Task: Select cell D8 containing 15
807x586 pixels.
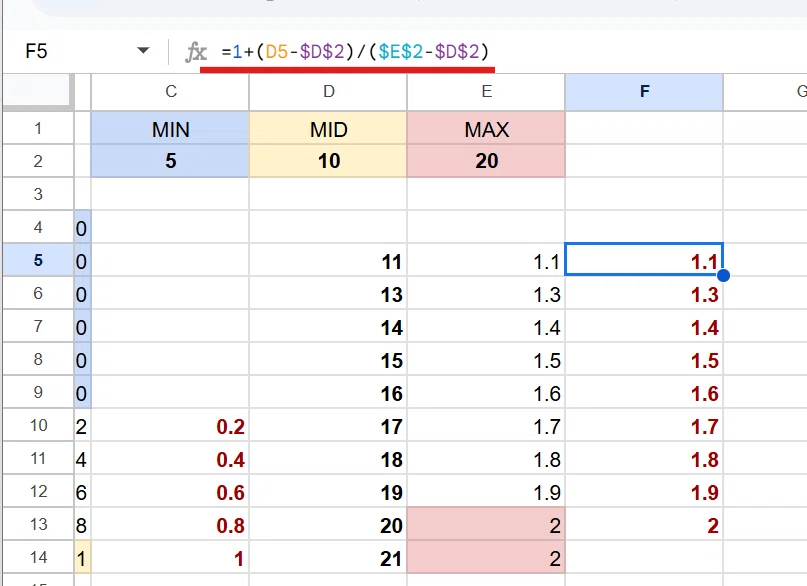Action: (328, 359)
